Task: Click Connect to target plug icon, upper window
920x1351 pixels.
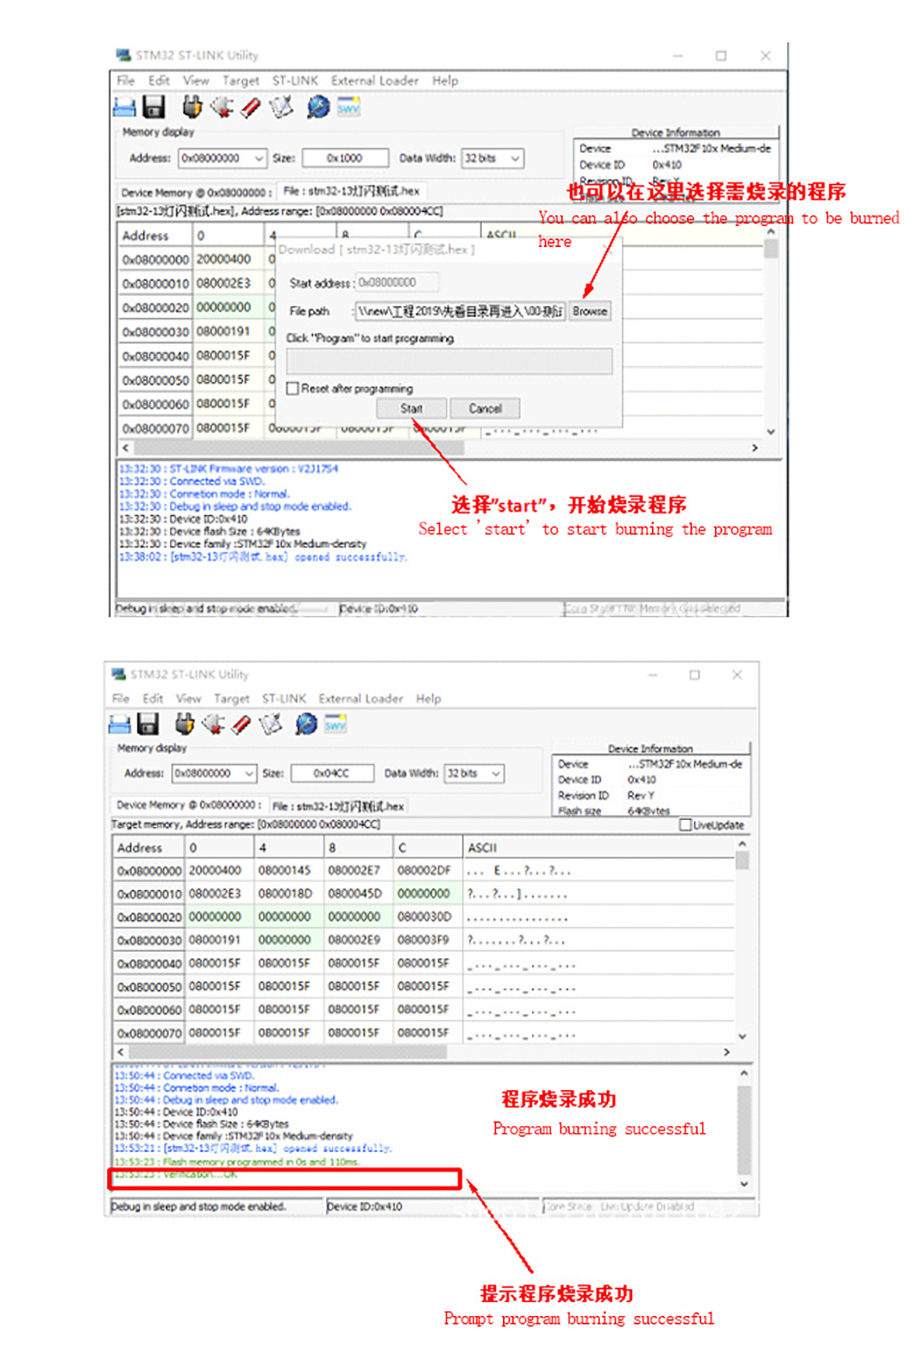Action: [192, 107]
